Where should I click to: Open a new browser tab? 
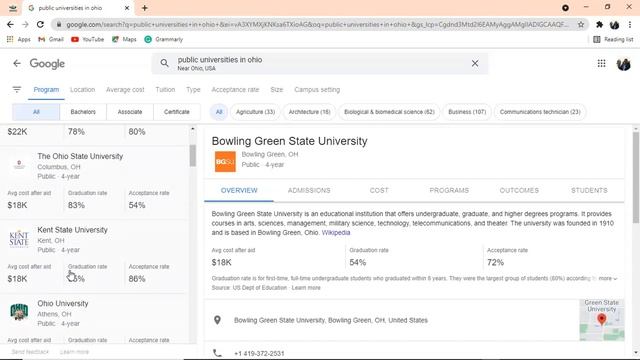(x=144, y=8)
